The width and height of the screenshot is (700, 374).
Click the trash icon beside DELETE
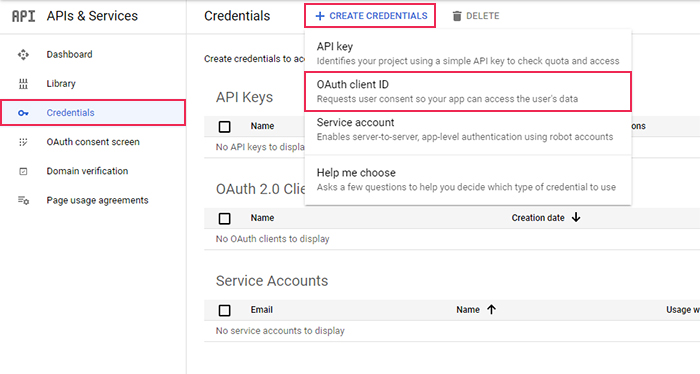tap(457, 16)
